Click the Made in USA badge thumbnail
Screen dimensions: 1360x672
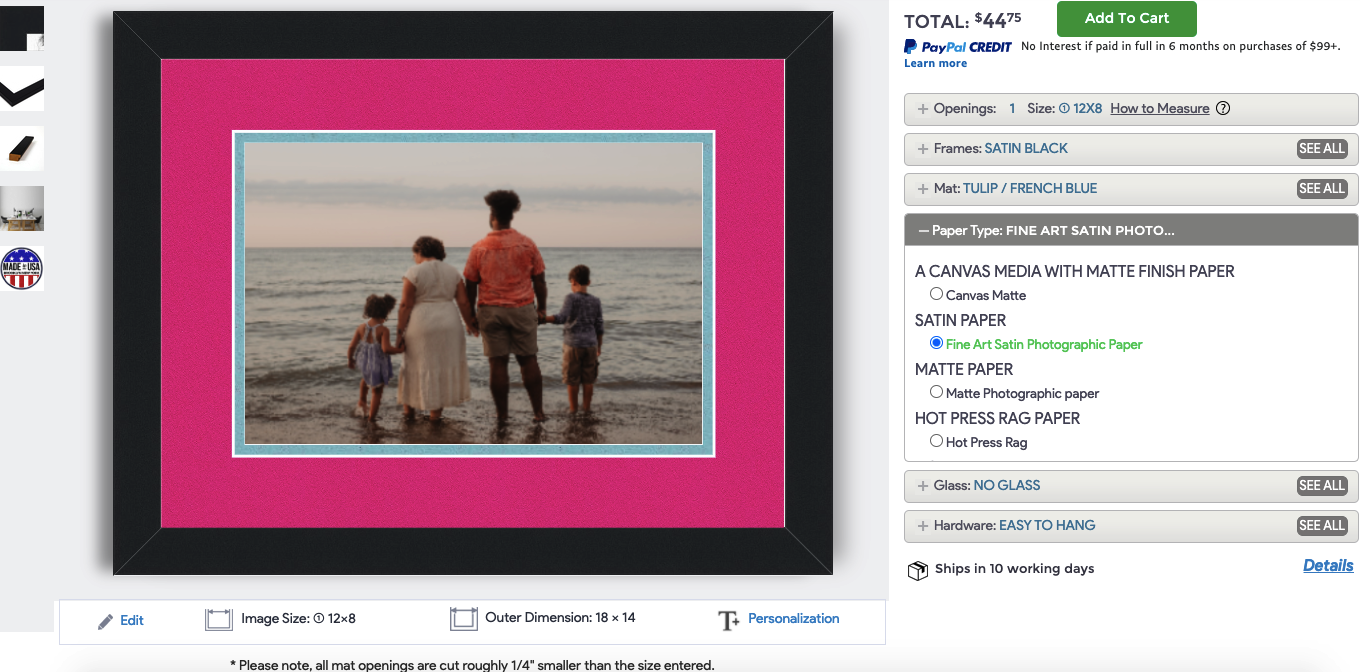click(x=22, y=267)
